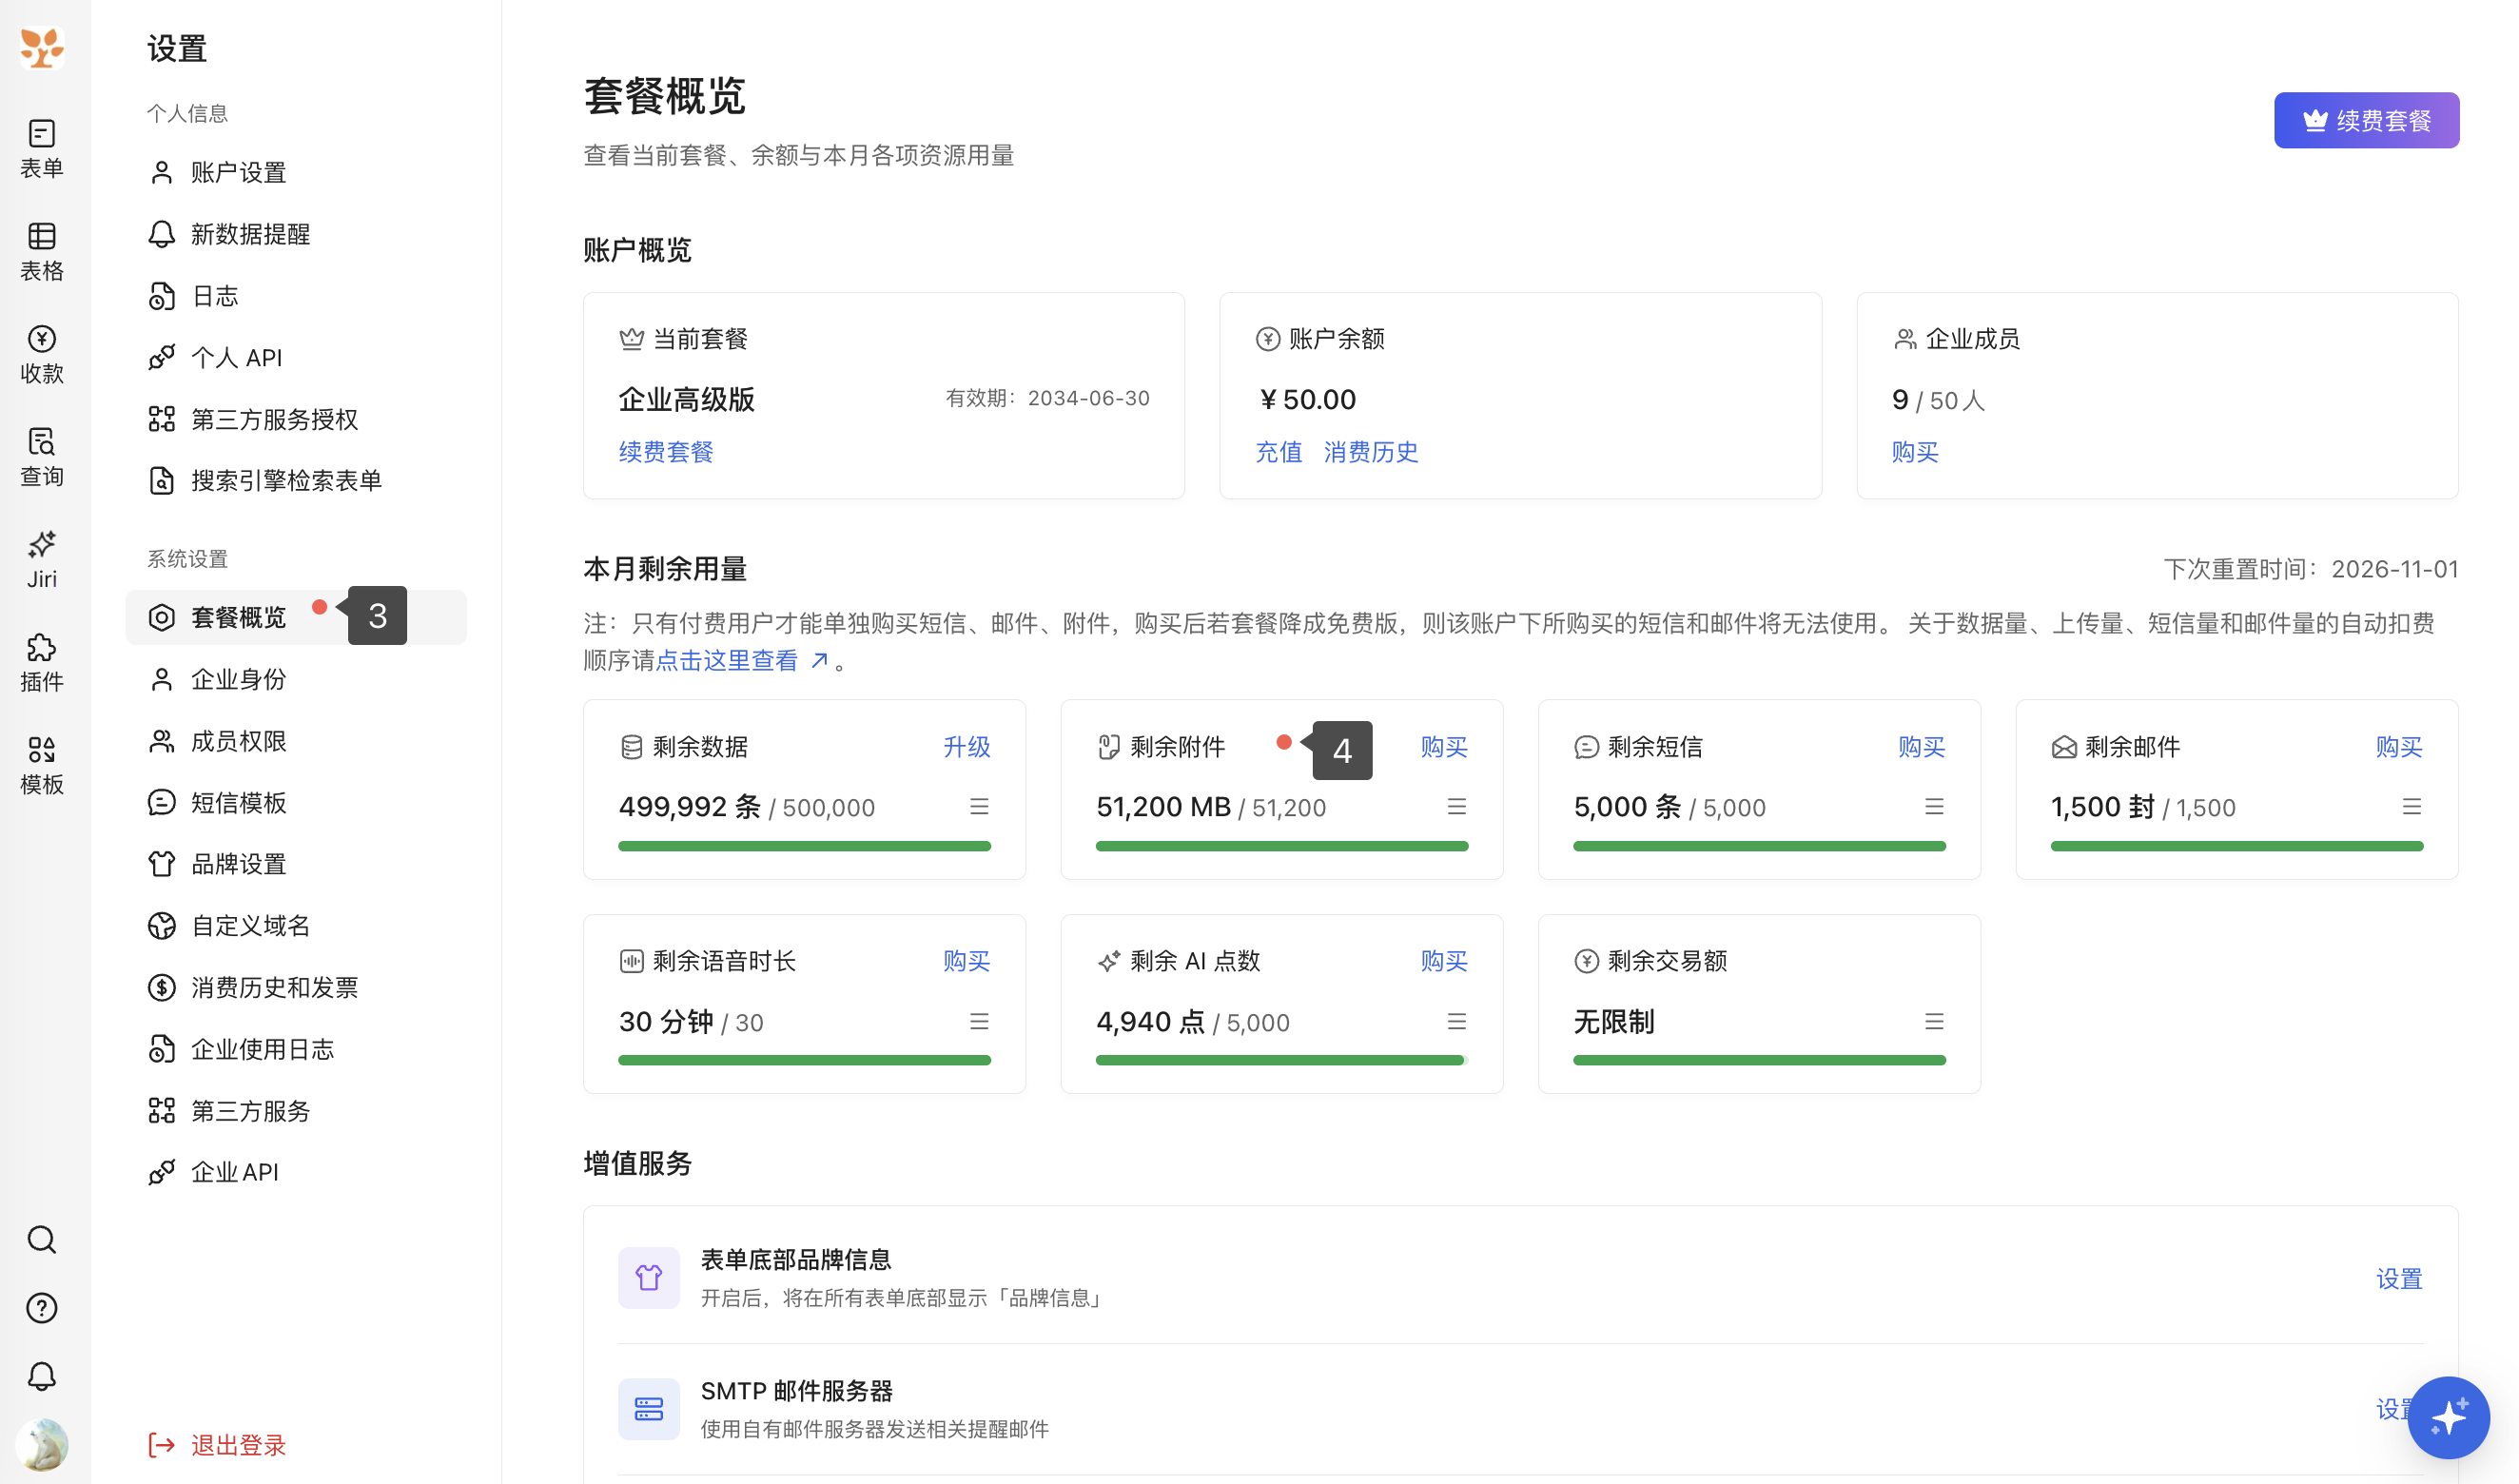Open 模板 templates in left rail
Image resolution: width=2519 pixels, height=1484 pixels.
pyautogui.click(x=42, y=765)
